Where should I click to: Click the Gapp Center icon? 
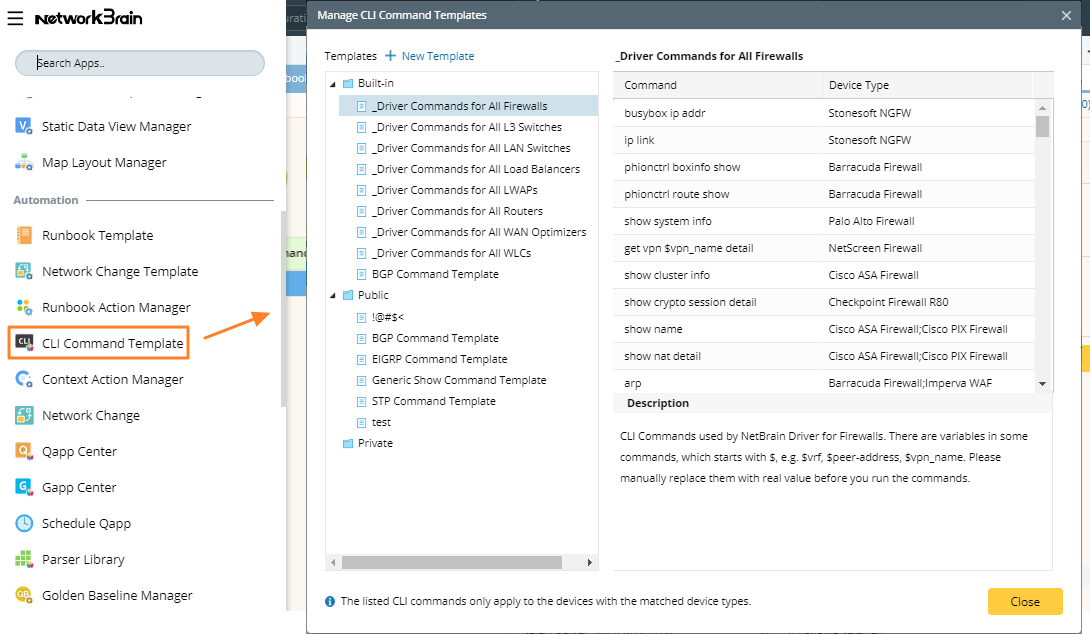pyautogui.click(x=24, y=487)
